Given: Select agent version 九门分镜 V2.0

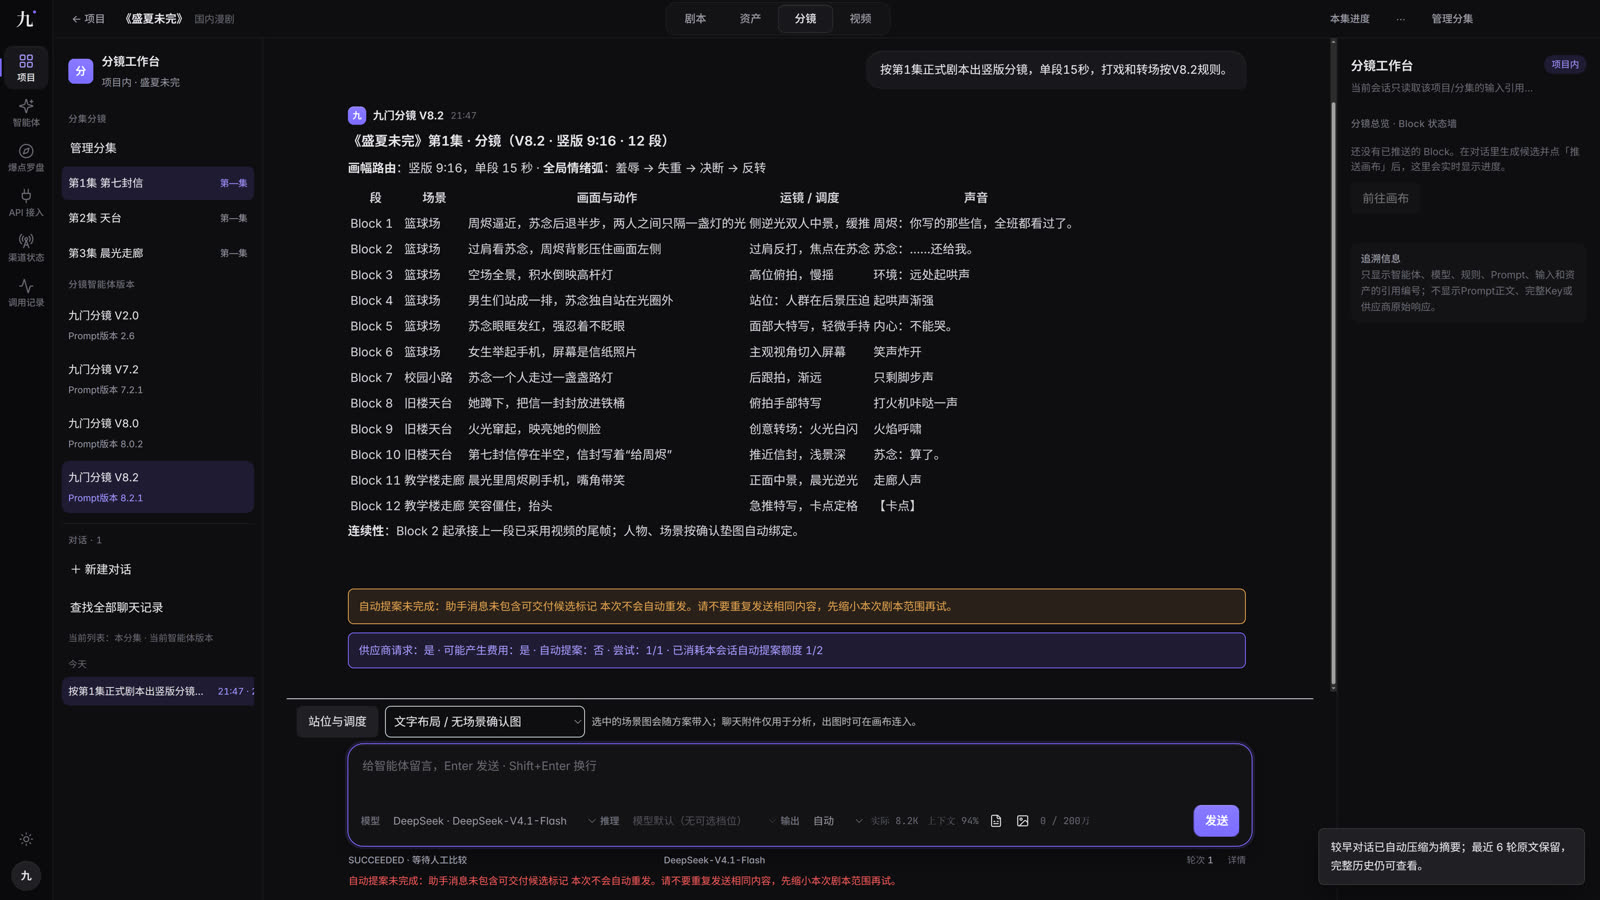Looking at the screenshot, I should [158, 325].
